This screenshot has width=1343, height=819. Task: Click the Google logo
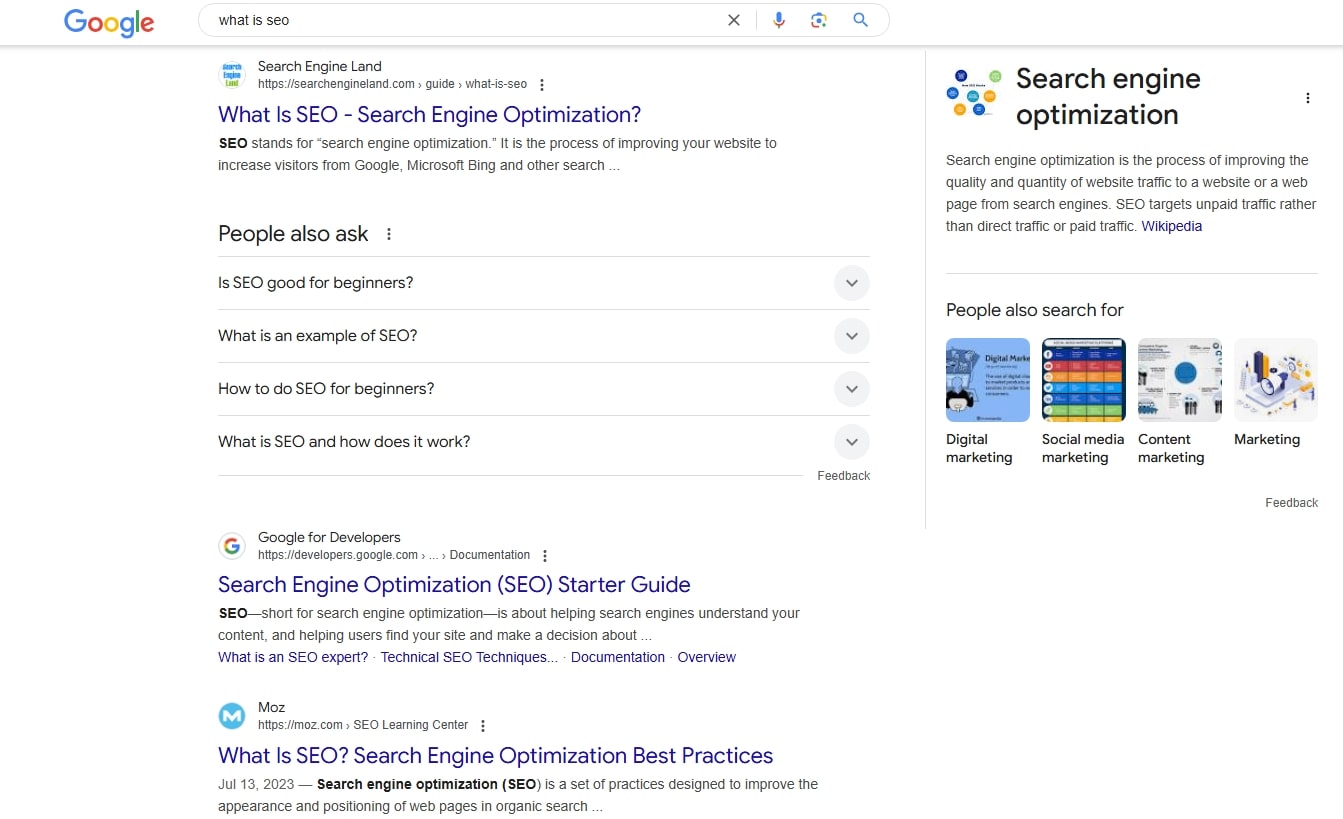pos(109,22)
